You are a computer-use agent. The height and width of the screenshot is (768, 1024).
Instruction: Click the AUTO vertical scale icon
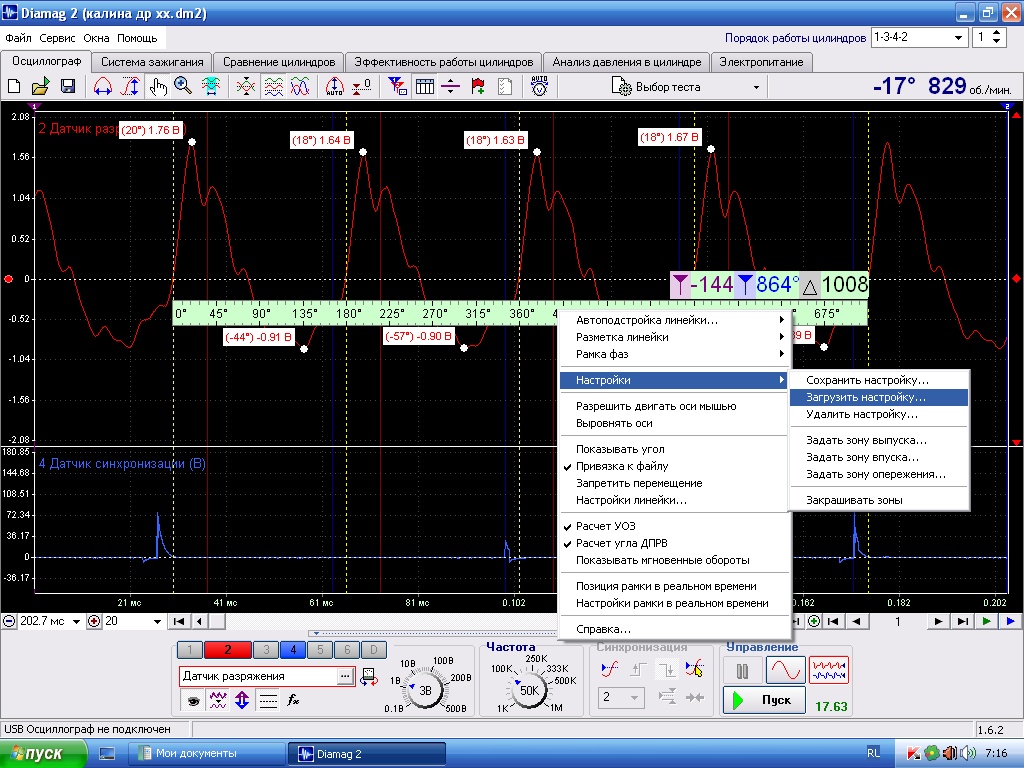click(334, 86)
